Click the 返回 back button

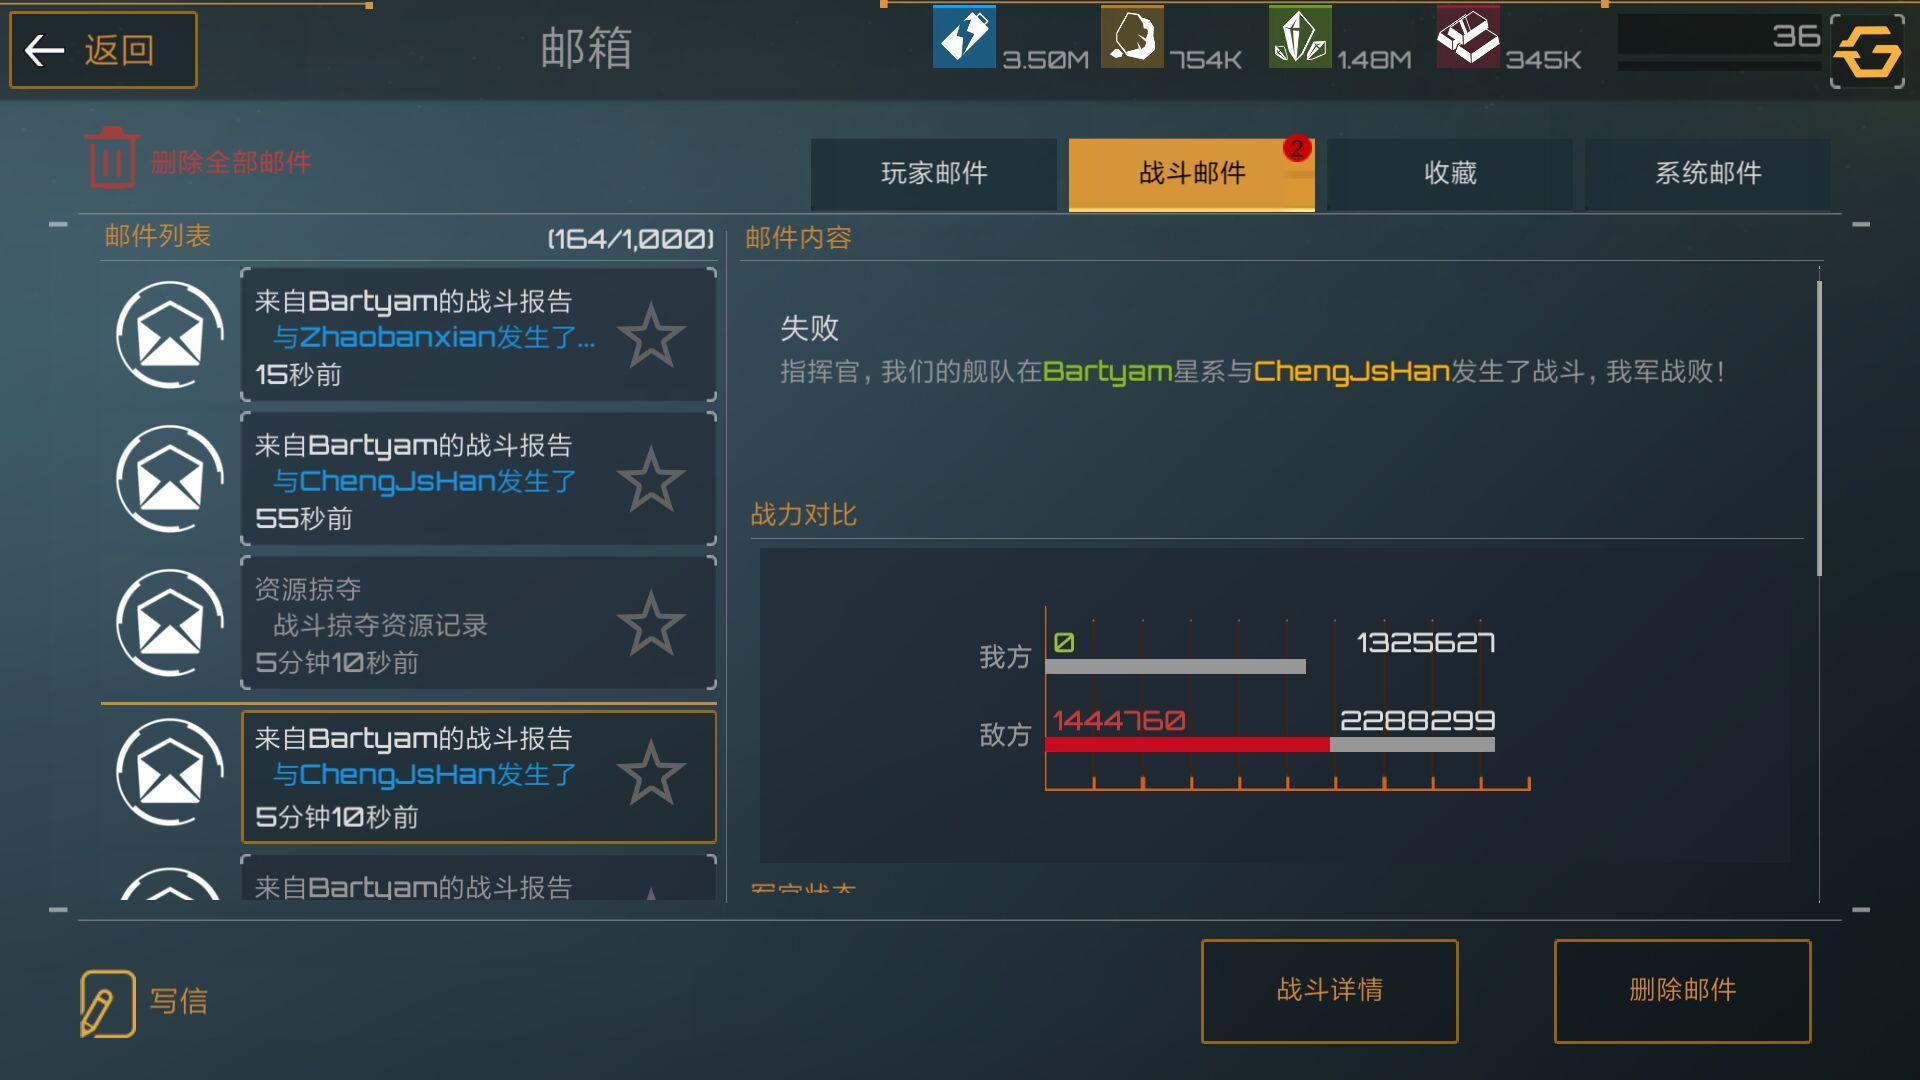pyautogui.click(x=103, y=49)
